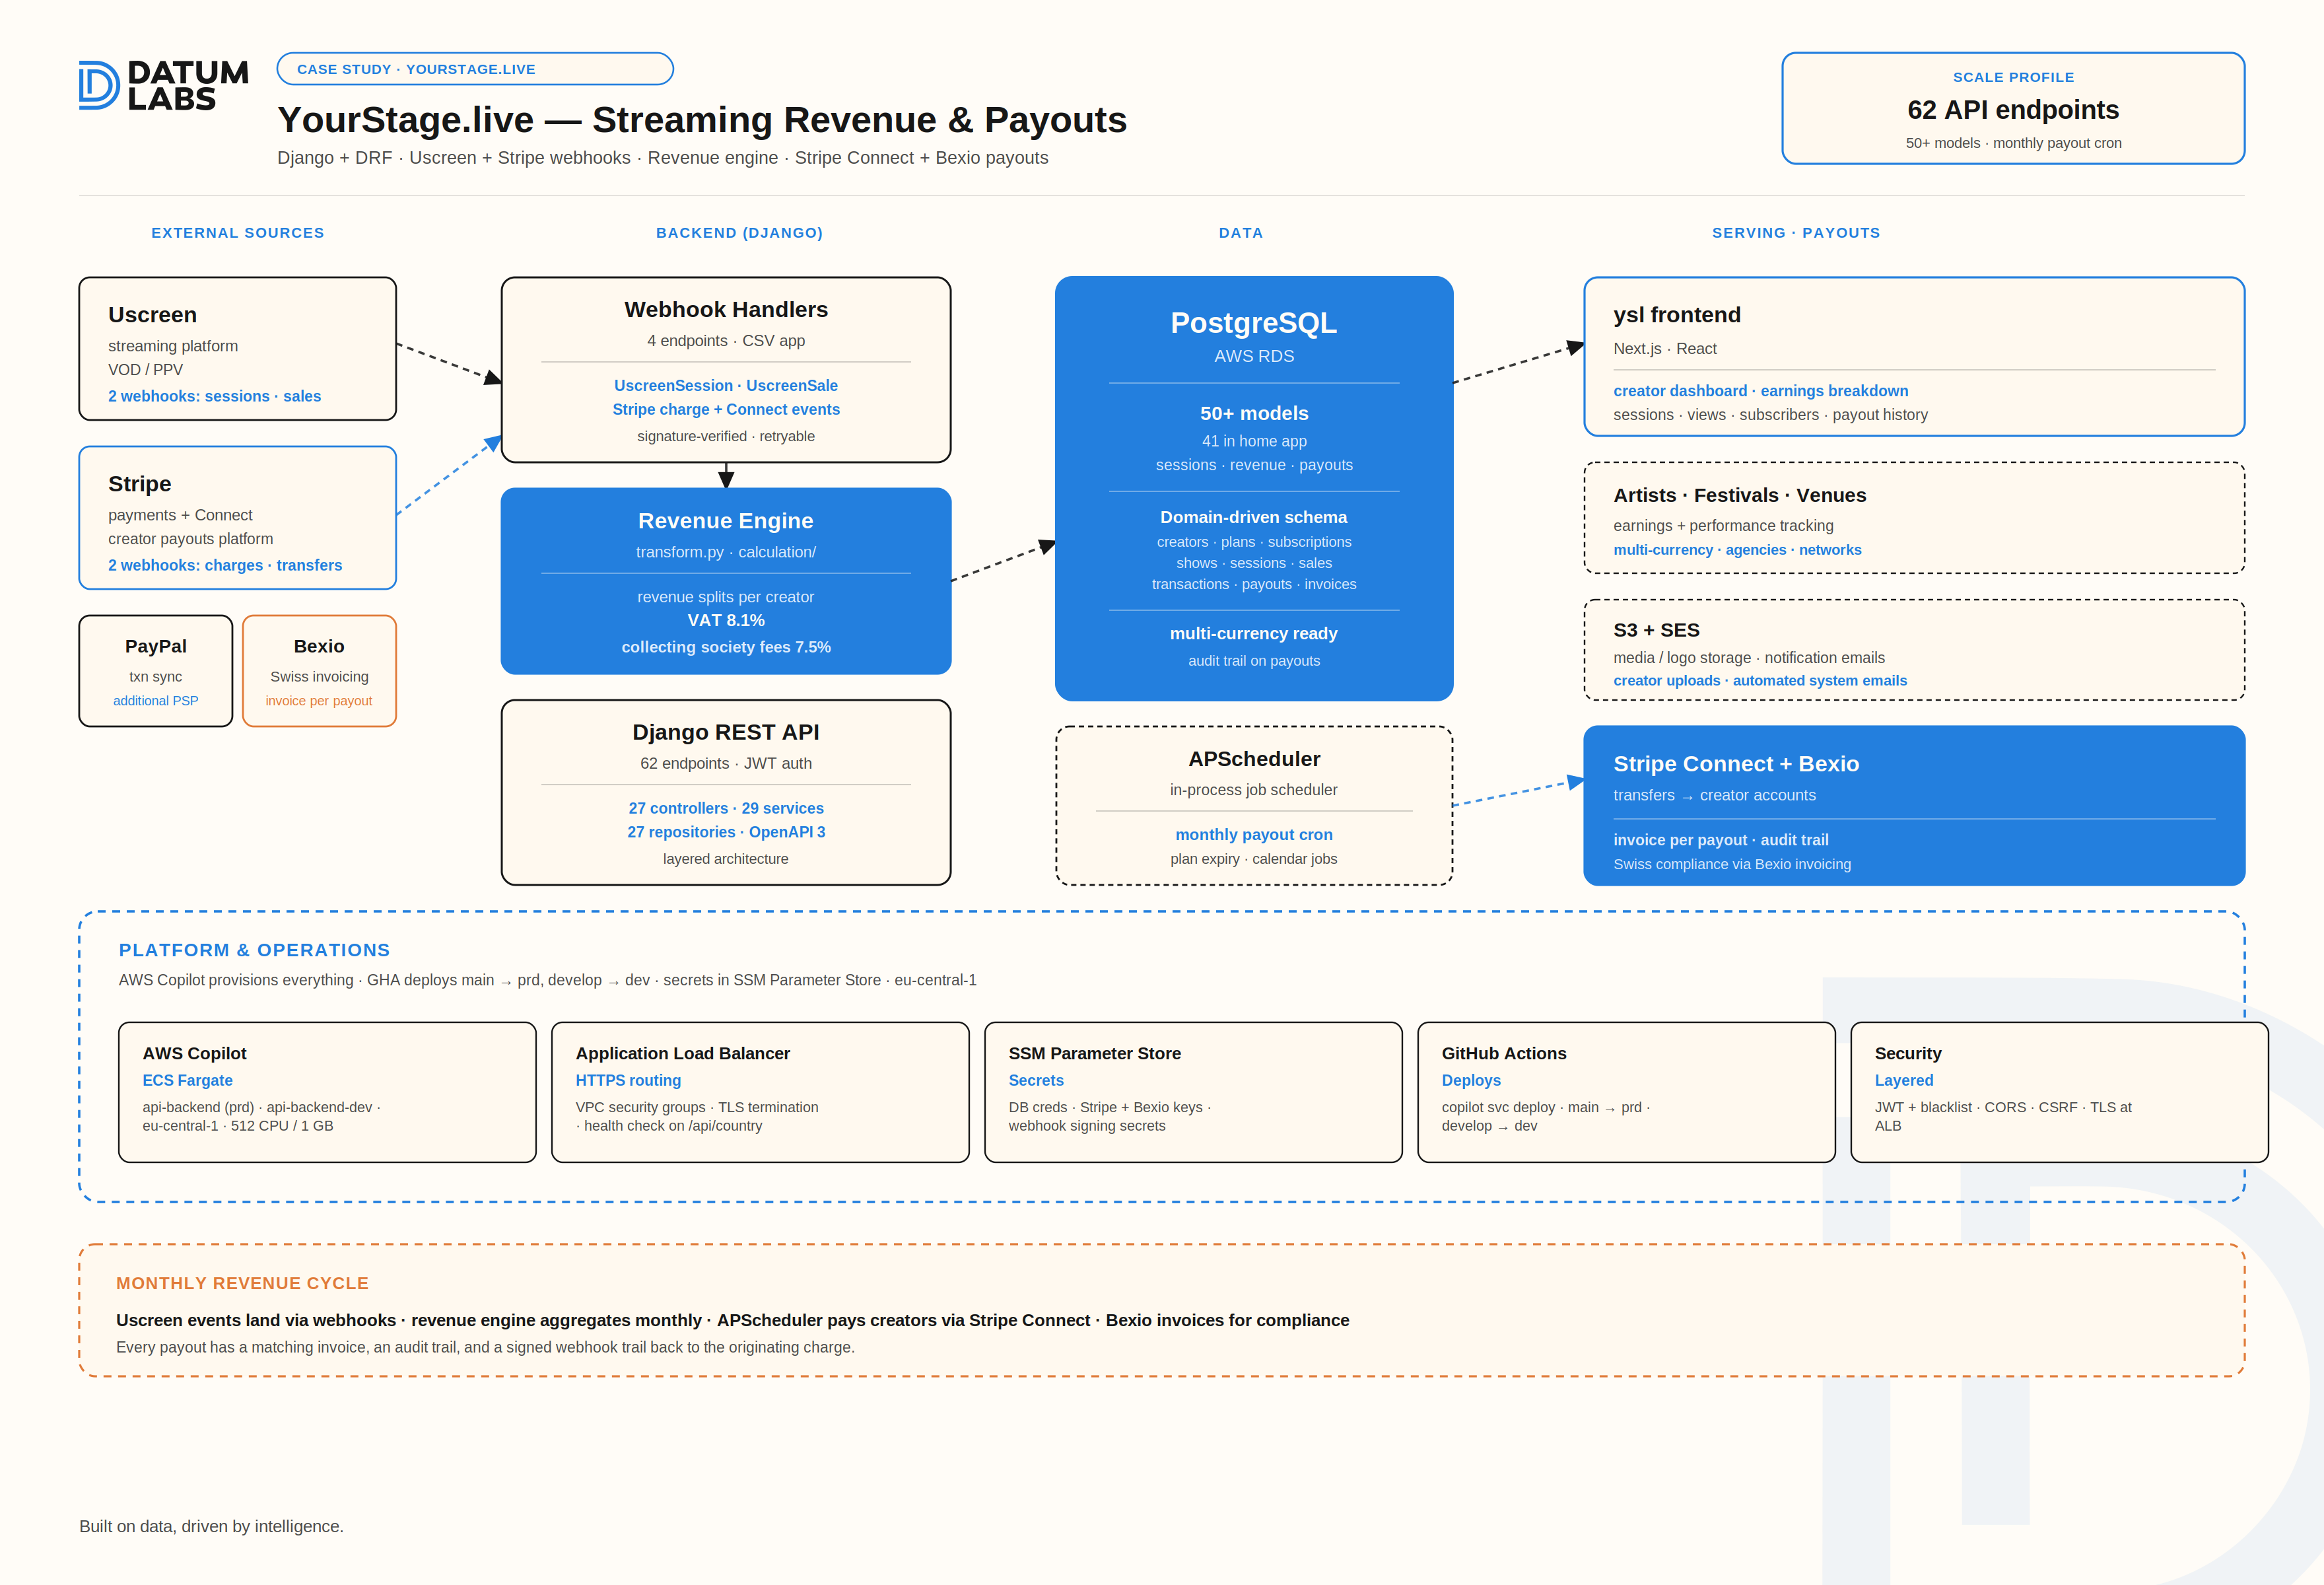Click the 'Webhook Handlers' title
Image resolution: width=2324 pixels, height=1585 pixels.
click(x=726, y=310)
